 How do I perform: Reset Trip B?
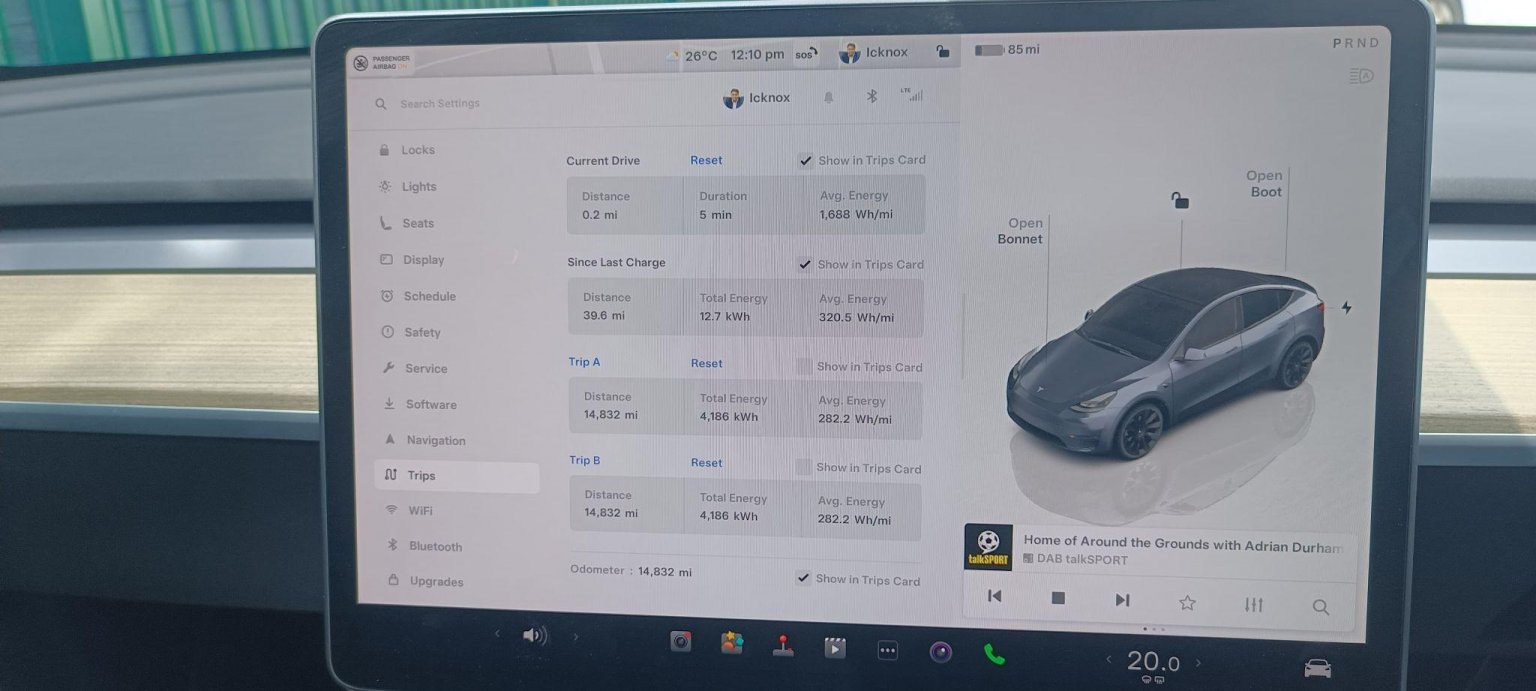click(706, 463)
